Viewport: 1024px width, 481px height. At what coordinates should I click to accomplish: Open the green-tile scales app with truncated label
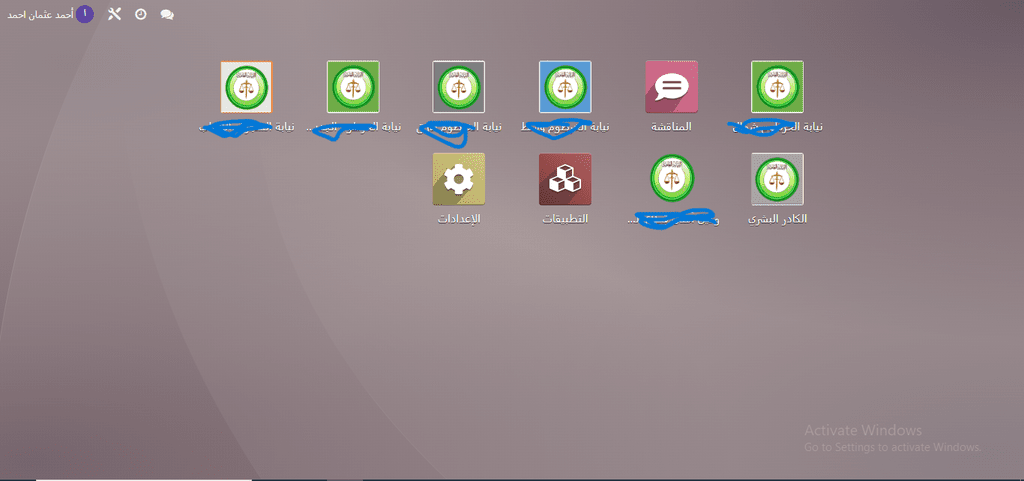point(353,87)
